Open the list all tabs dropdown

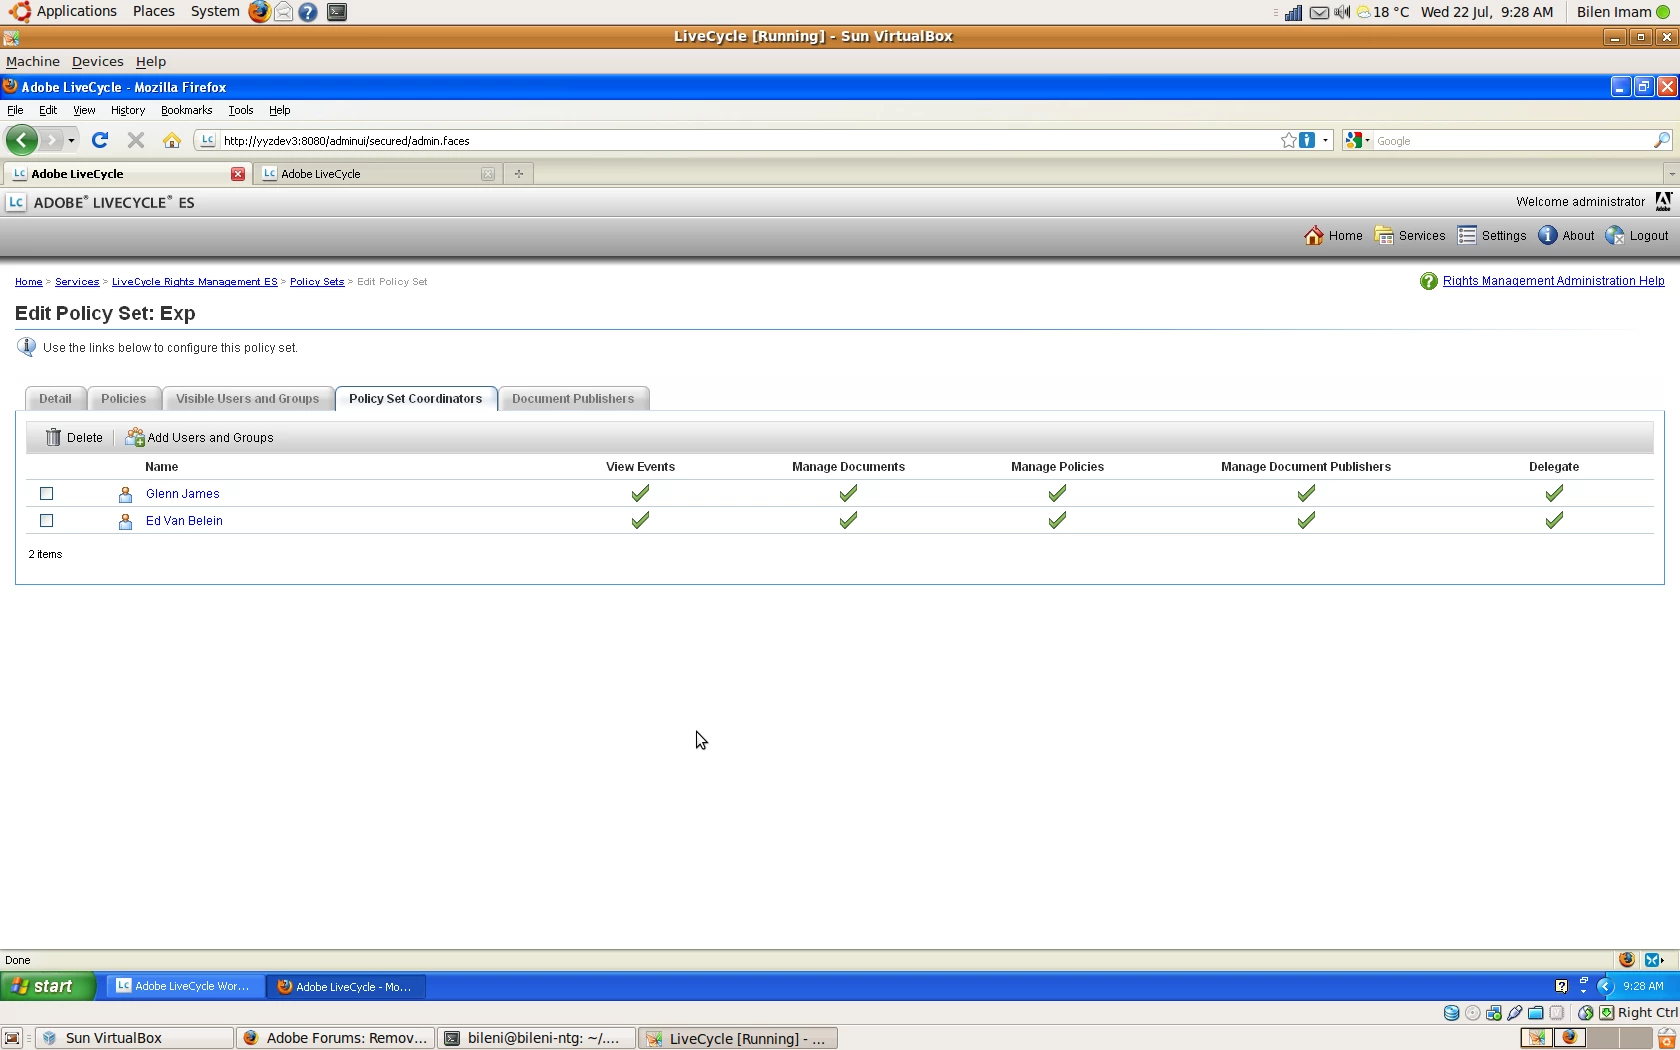tap(1670, 174)
